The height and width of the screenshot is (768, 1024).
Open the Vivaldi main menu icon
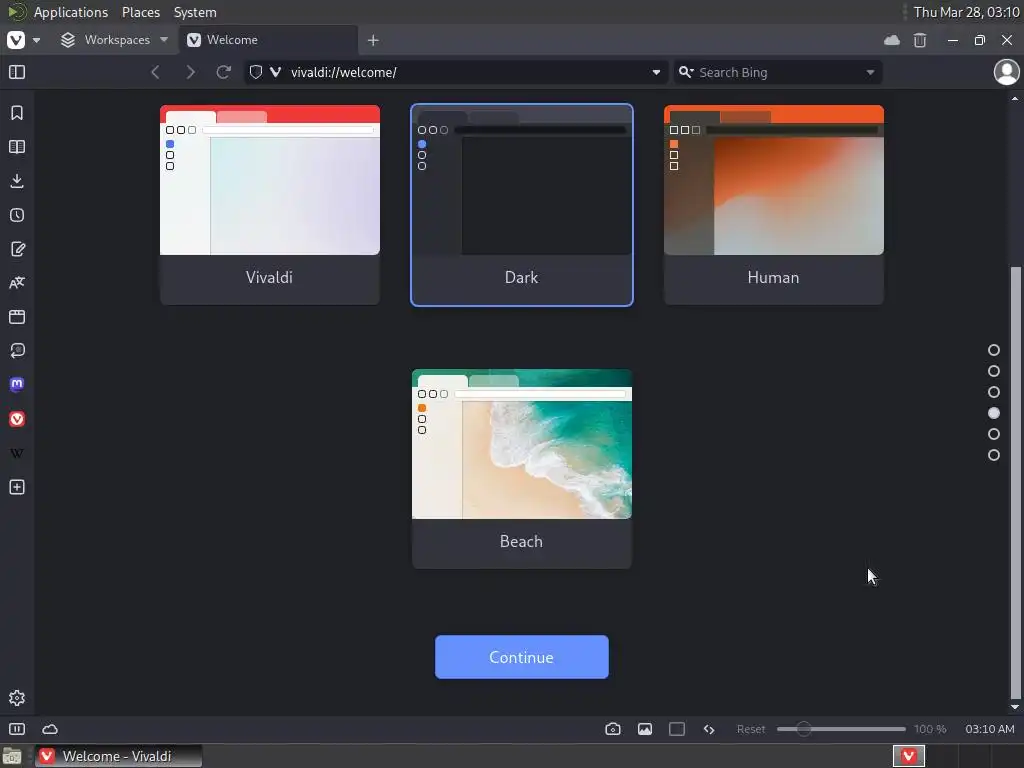(x=16, y=40)
